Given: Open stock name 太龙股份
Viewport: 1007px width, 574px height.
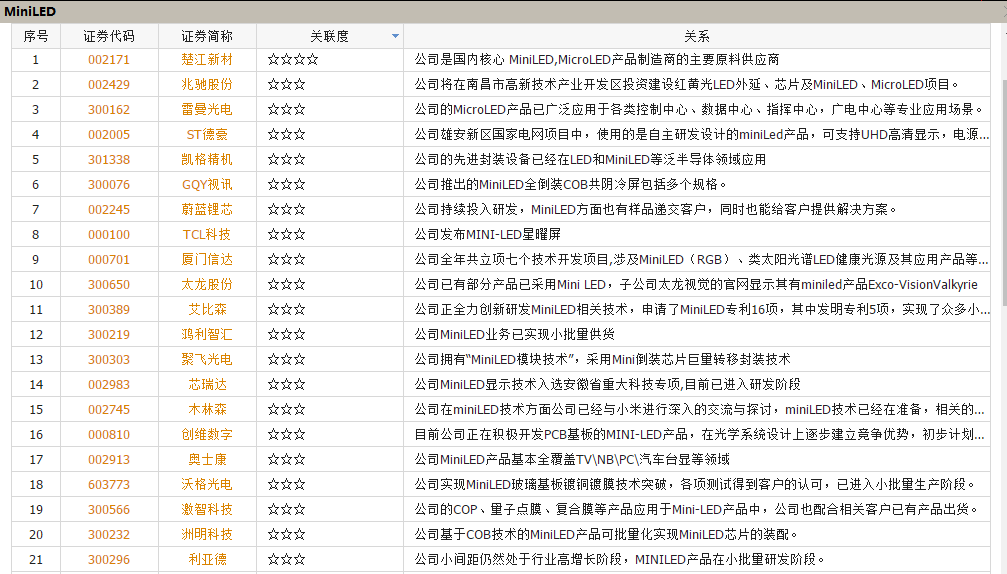Looking at the screenshot, I should 207,285.
